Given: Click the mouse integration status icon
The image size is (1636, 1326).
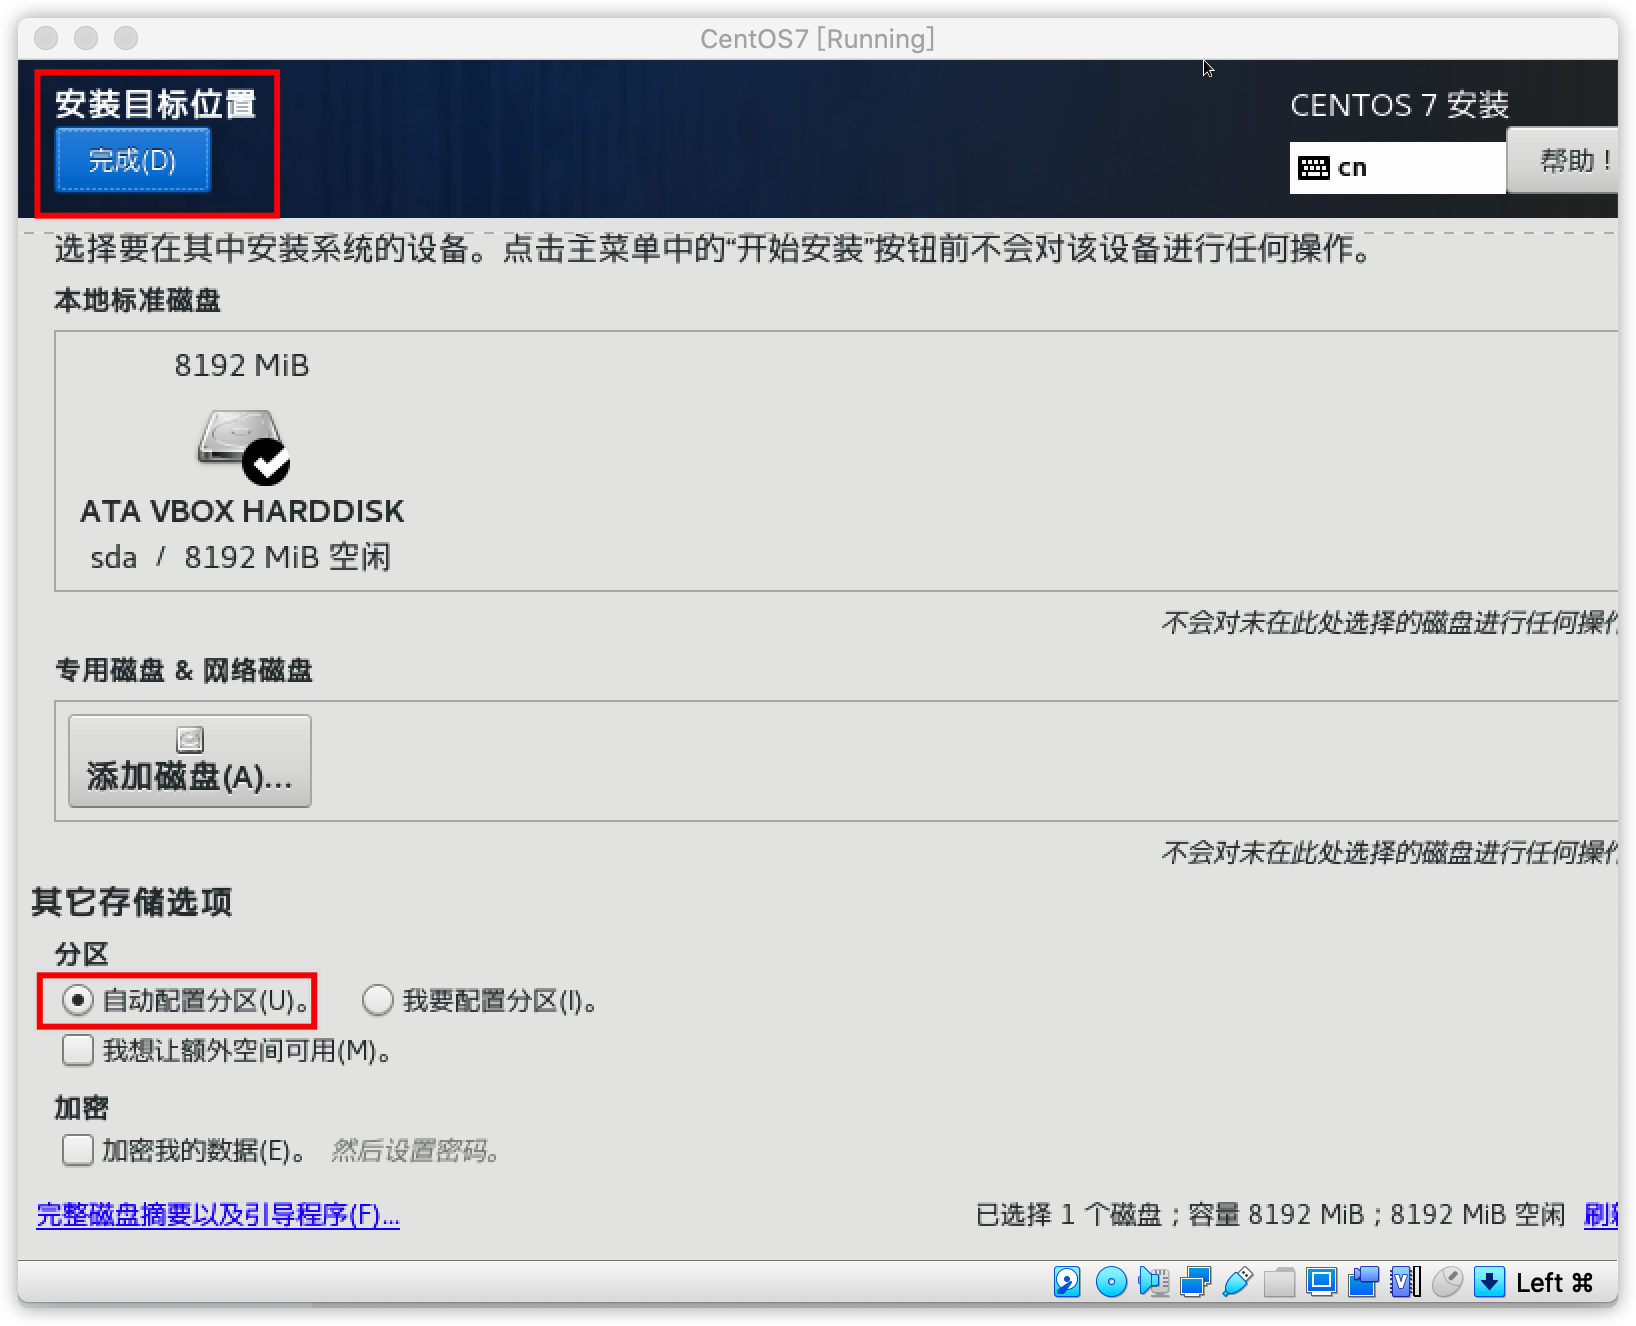Looking at the screenshot, I should click(x=1447, y=1282).
